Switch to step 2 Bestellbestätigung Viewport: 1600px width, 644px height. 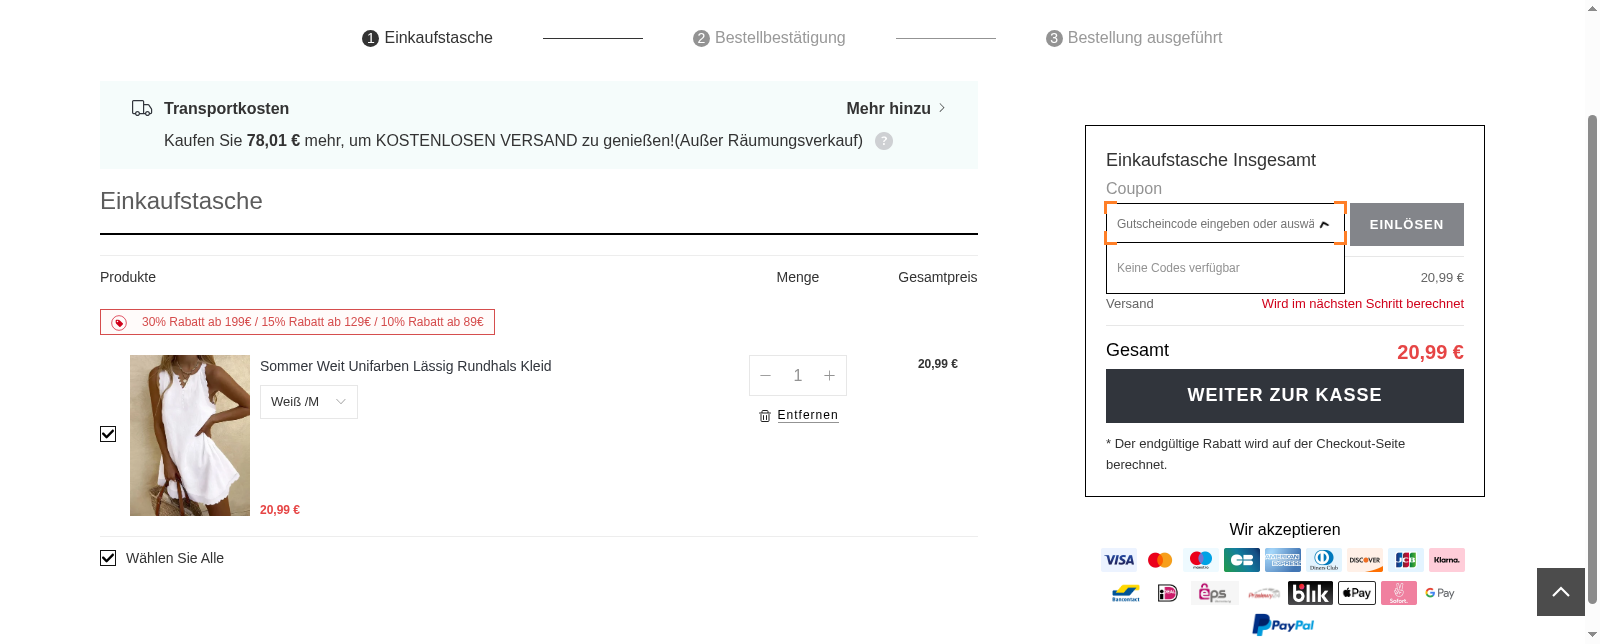[x=769, y=37]
